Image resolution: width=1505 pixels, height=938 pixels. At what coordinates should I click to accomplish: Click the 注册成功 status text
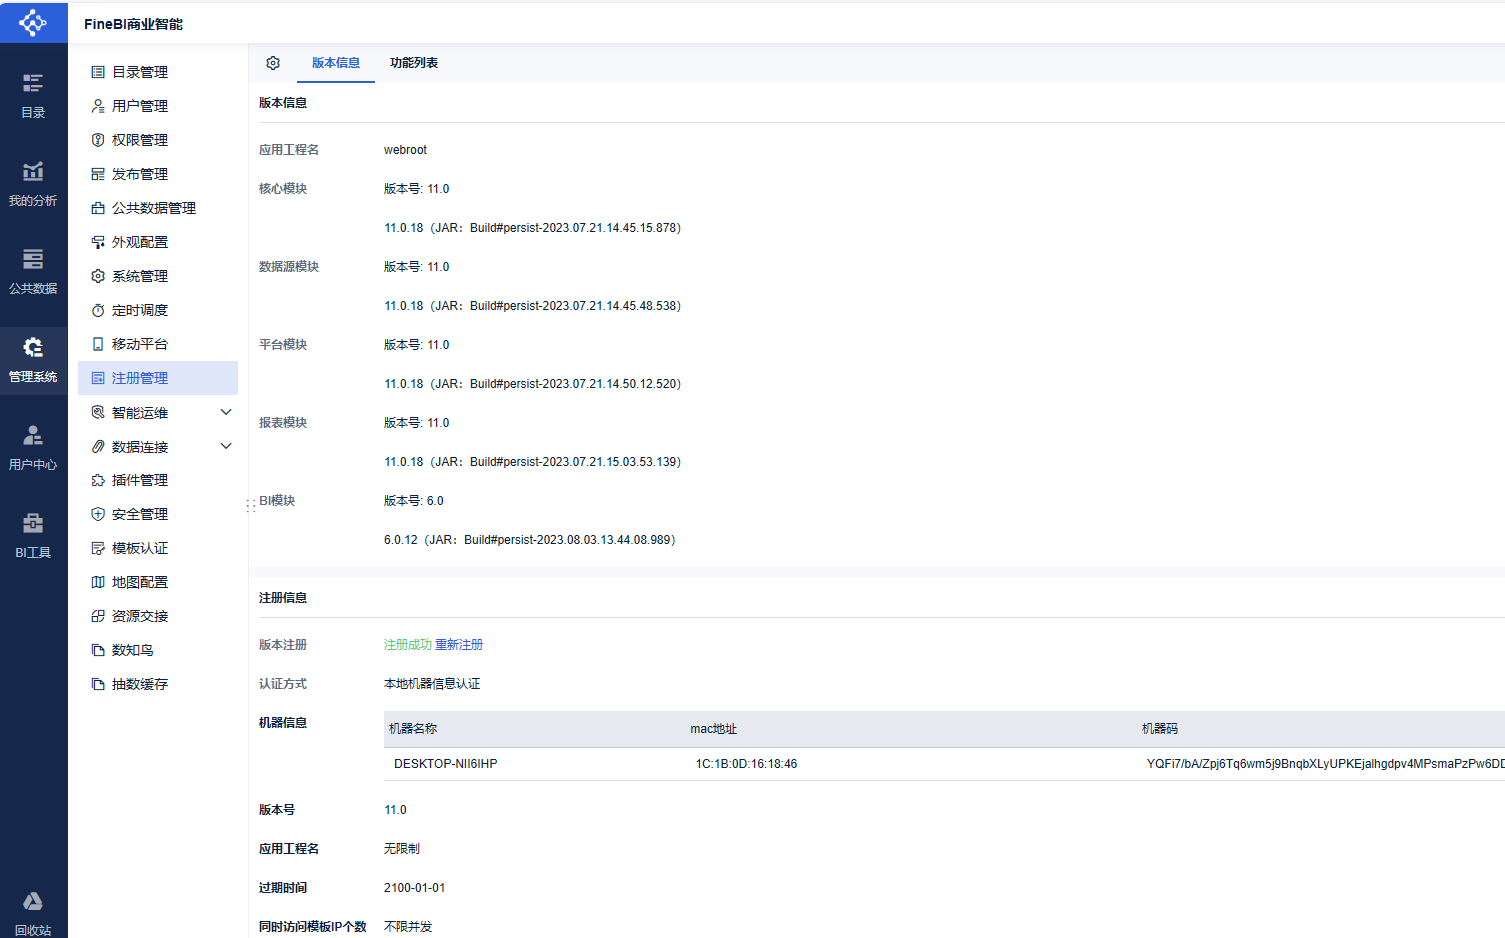[408, 645]
